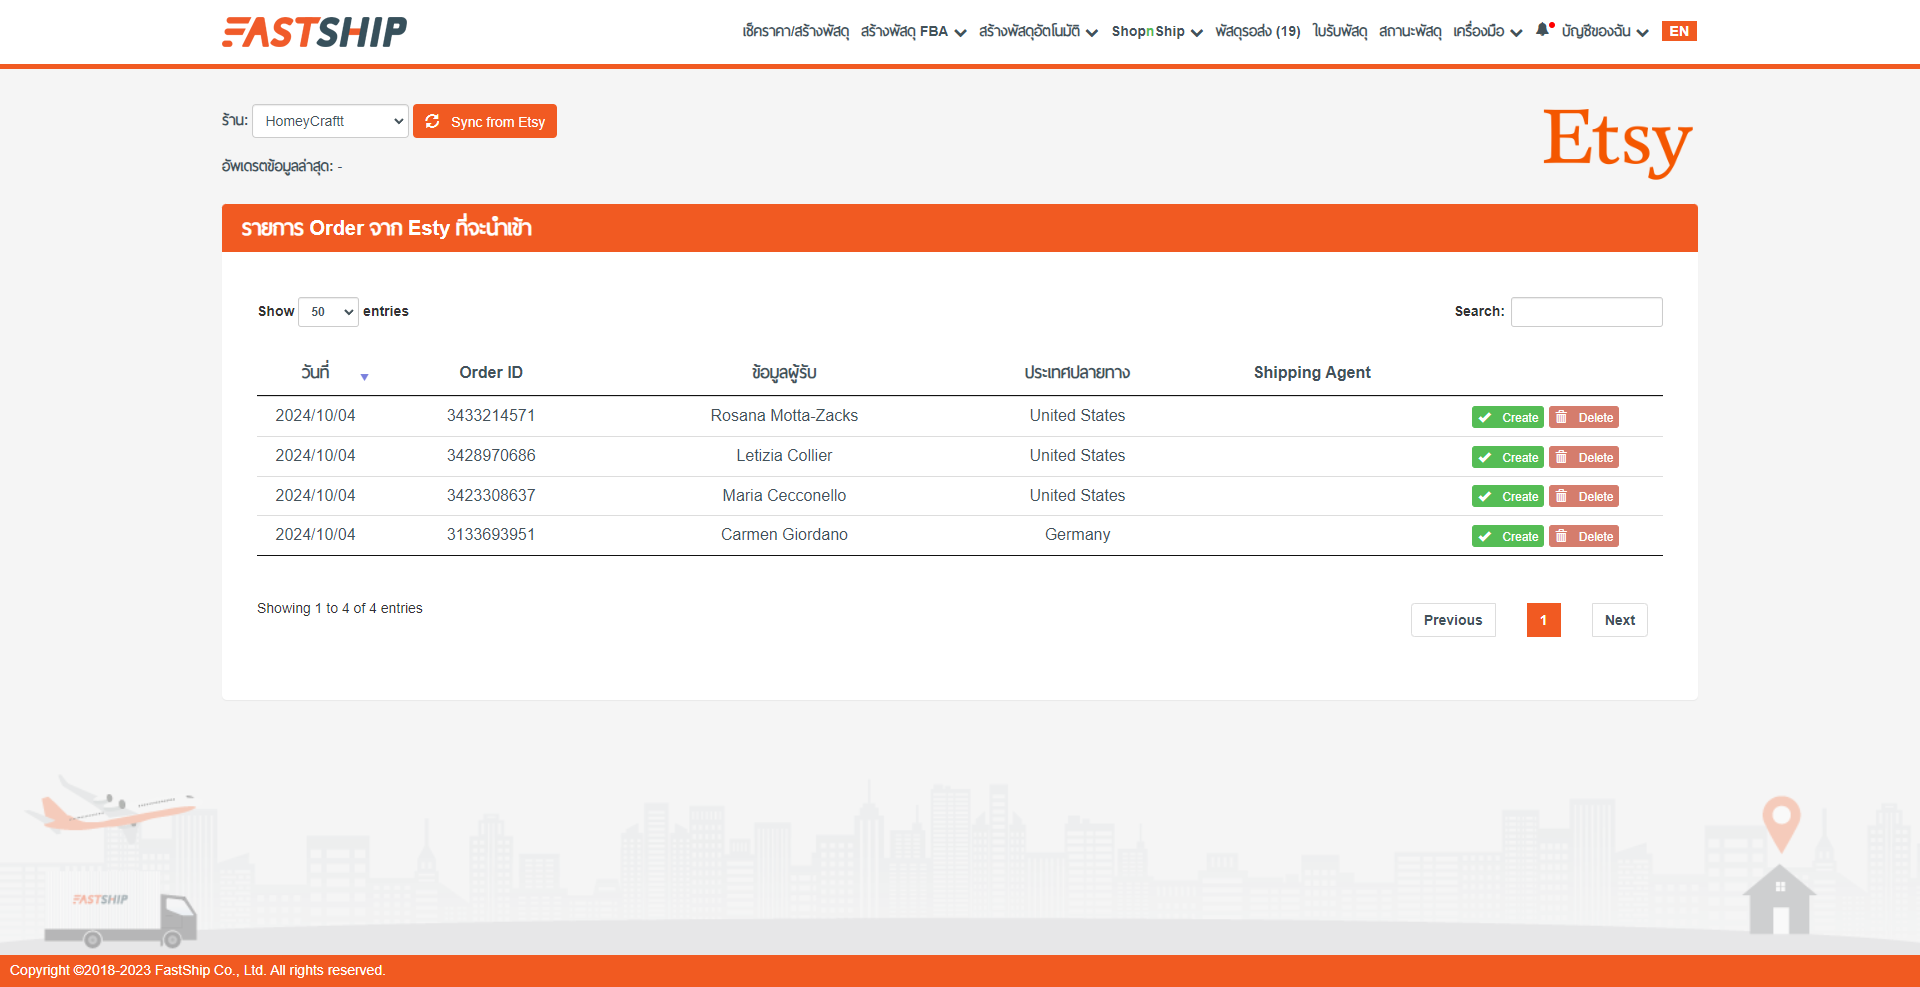This screenshot has width=1920, height=987.
Task: Open the notification bell icon
Action: [x=1543, y=30]
